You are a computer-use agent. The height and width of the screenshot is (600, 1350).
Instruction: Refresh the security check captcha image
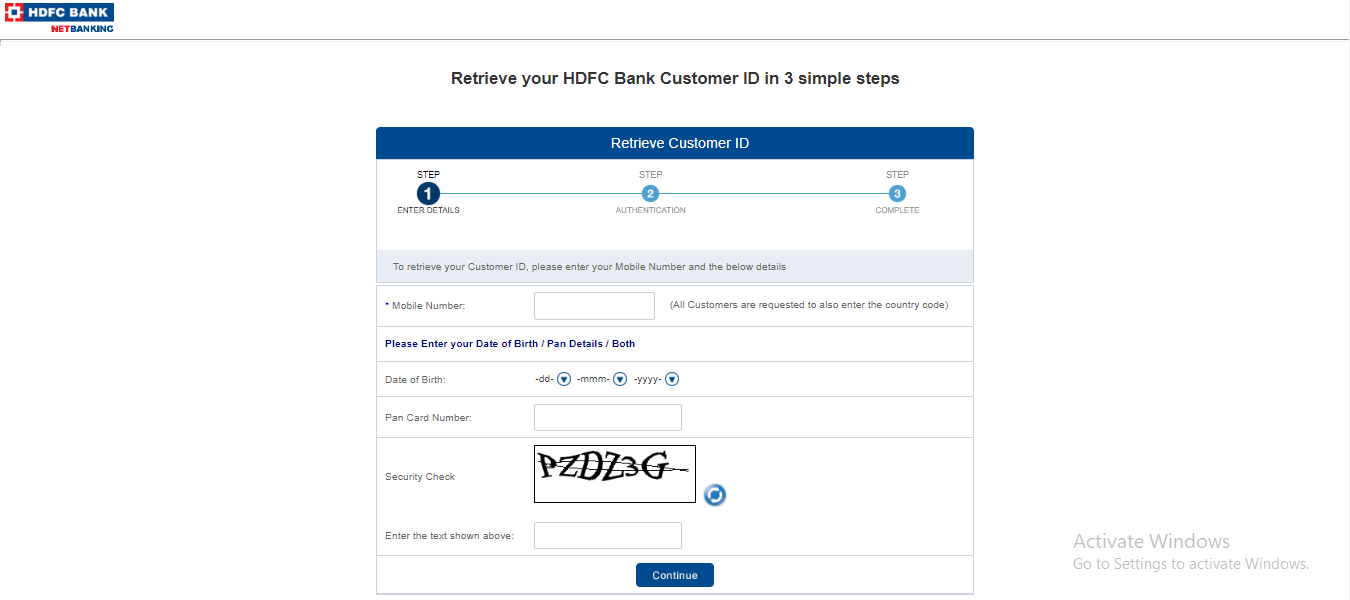tap(714, 494)
